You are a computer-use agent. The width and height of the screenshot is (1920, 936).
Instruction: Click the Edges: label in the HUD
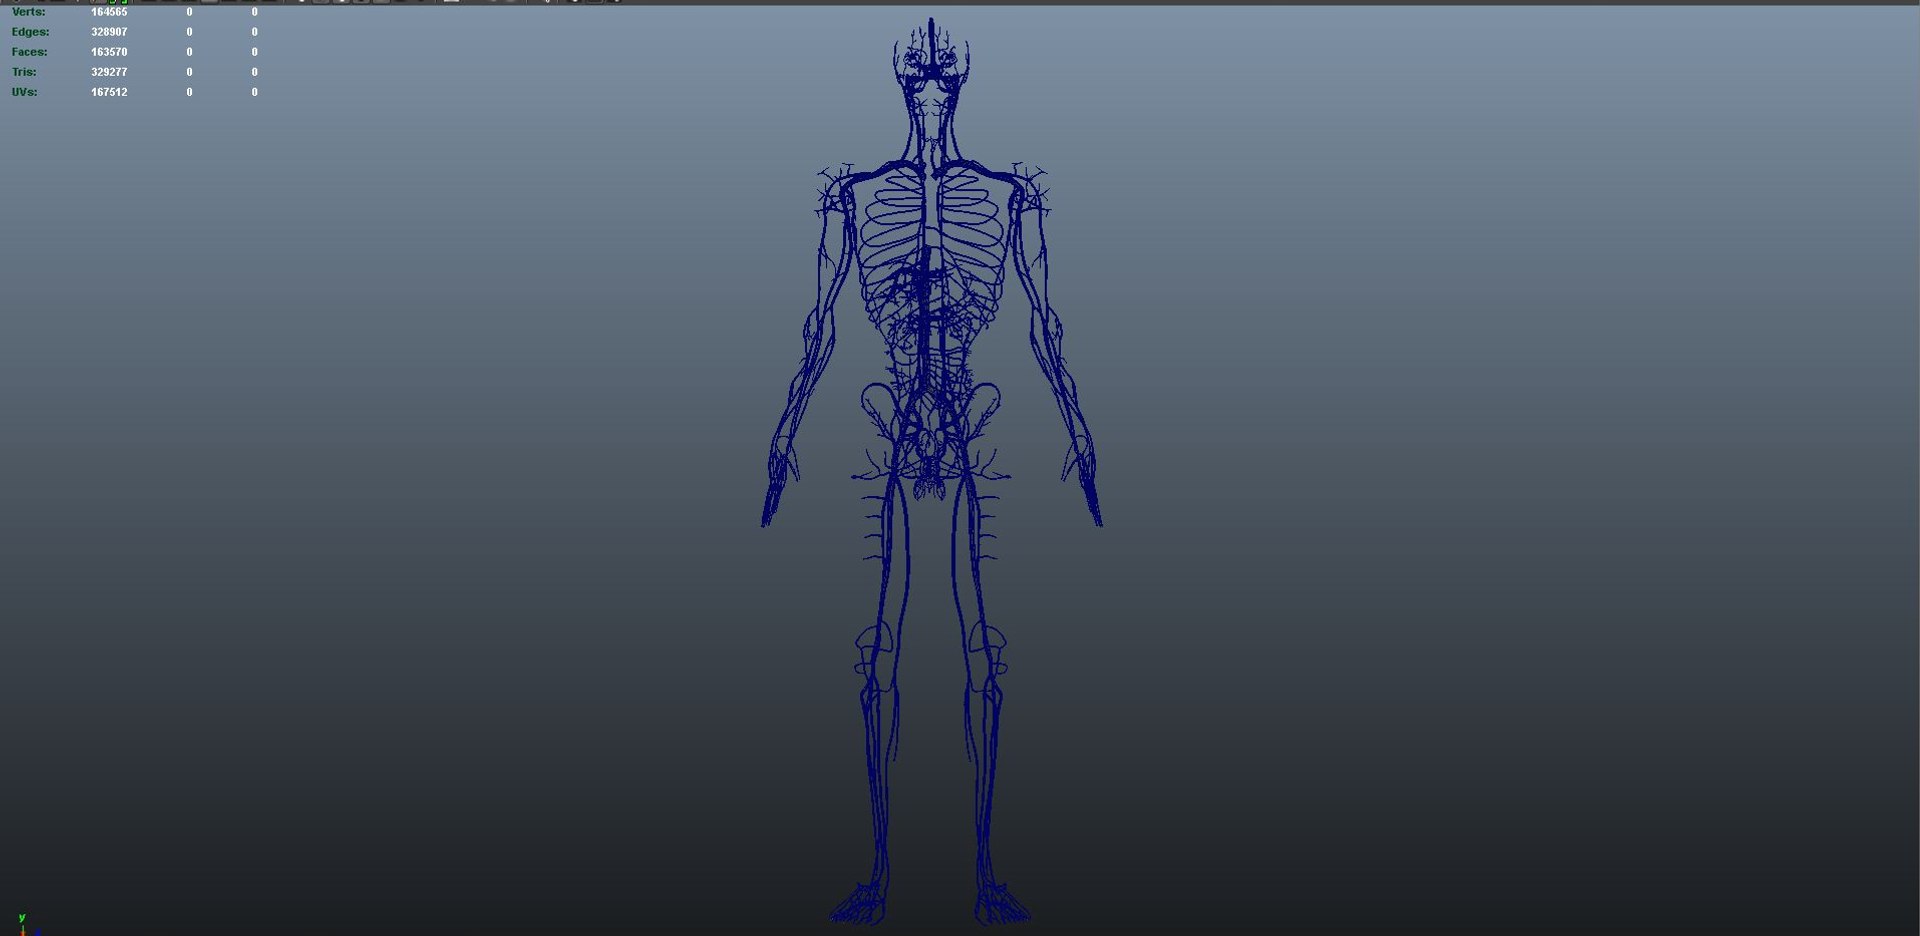point(30,32)
